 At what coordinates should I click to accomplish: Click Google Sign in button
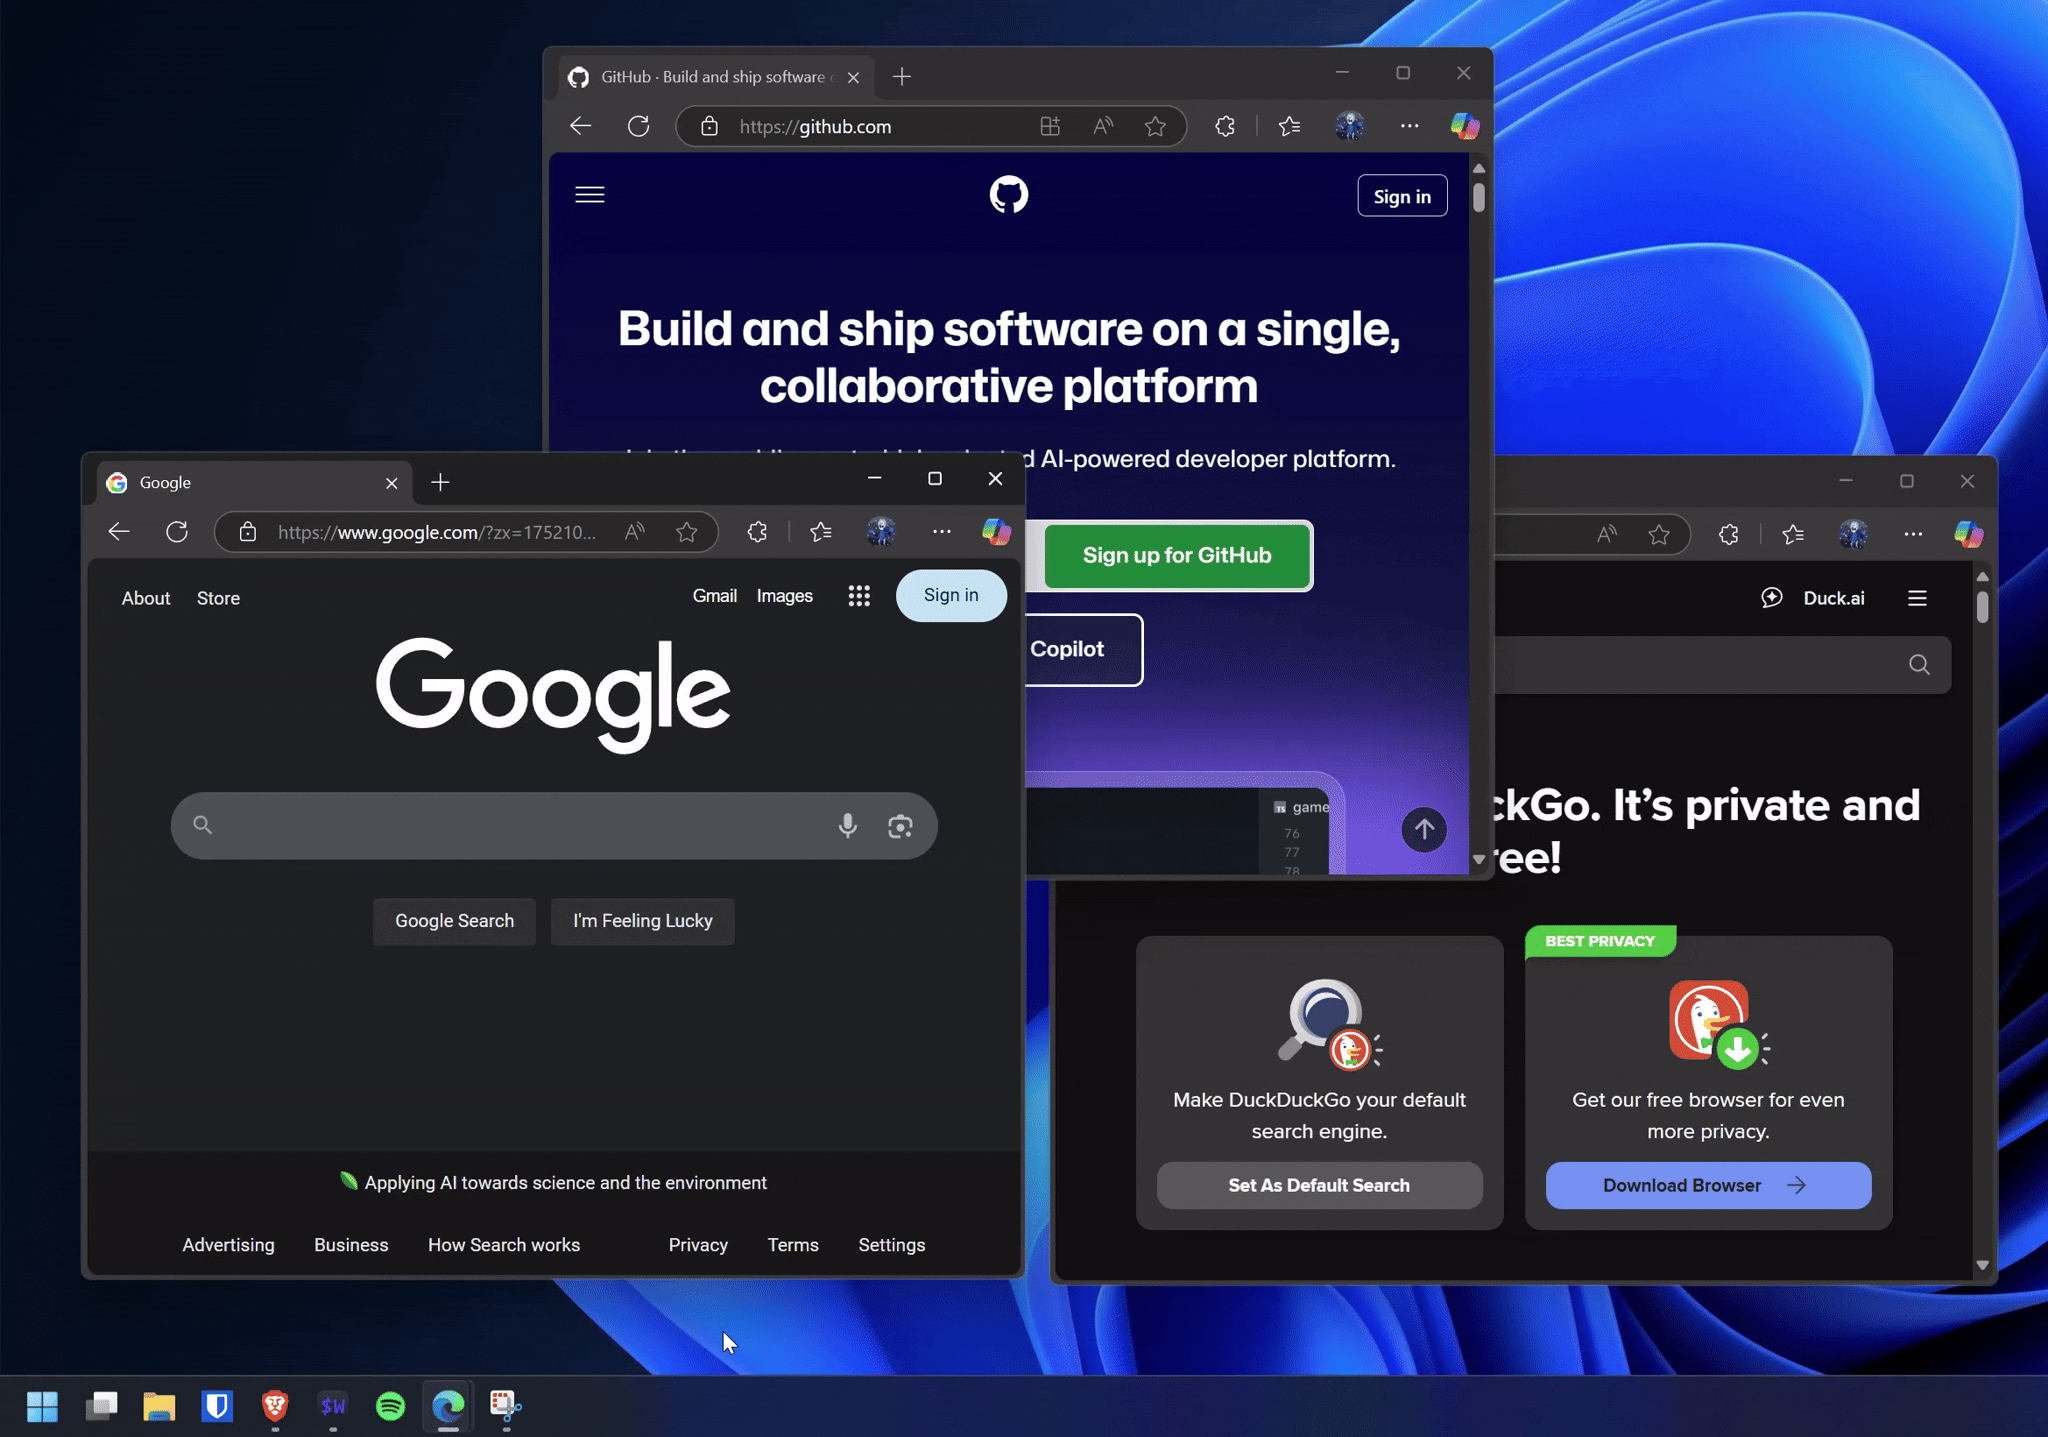point(951,595)
